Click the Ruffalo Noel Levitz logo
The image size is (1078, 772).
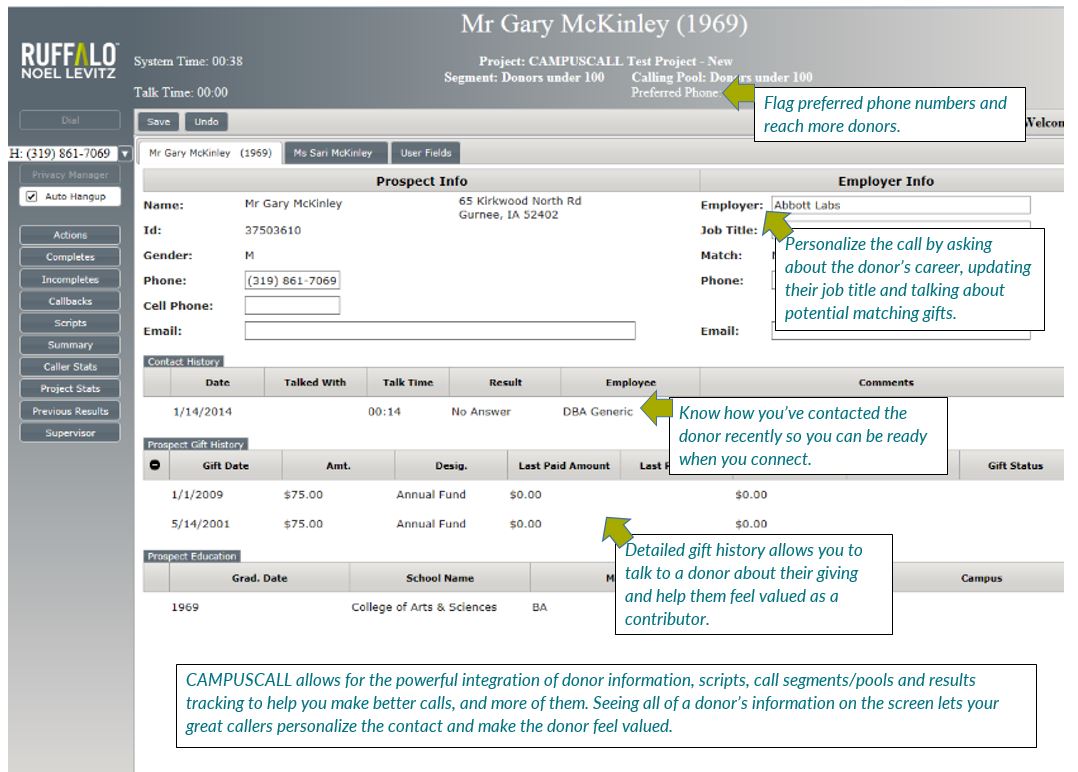point(69,60)
